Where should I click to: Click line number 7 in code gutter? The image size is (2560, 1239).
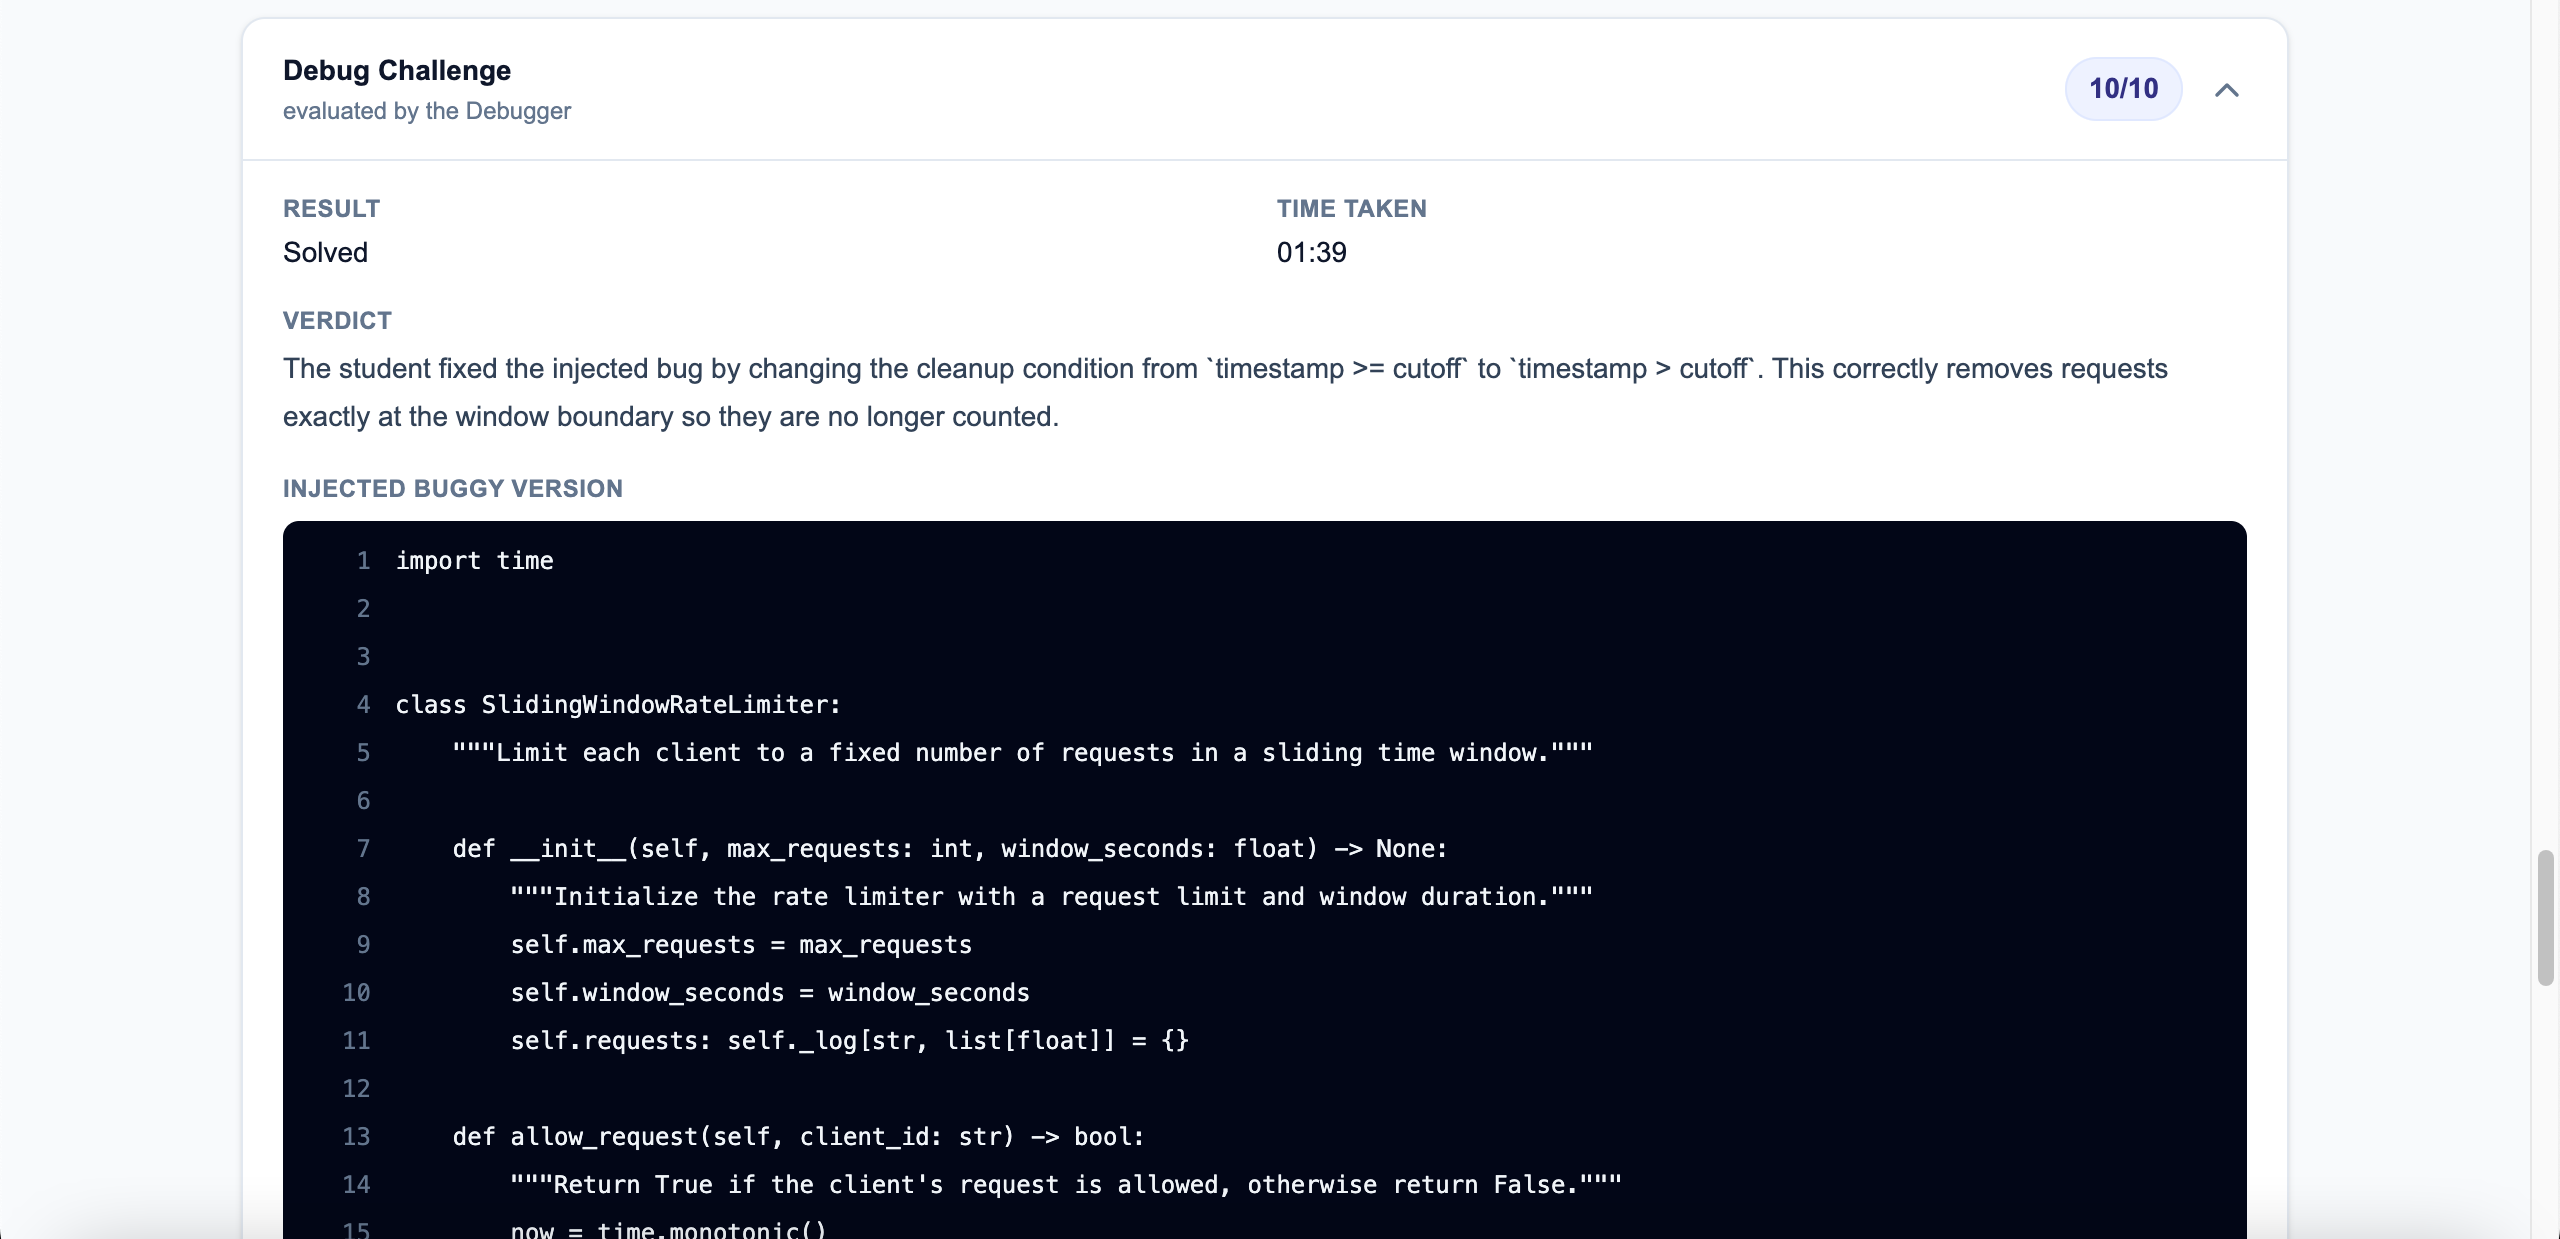[364, 849]
